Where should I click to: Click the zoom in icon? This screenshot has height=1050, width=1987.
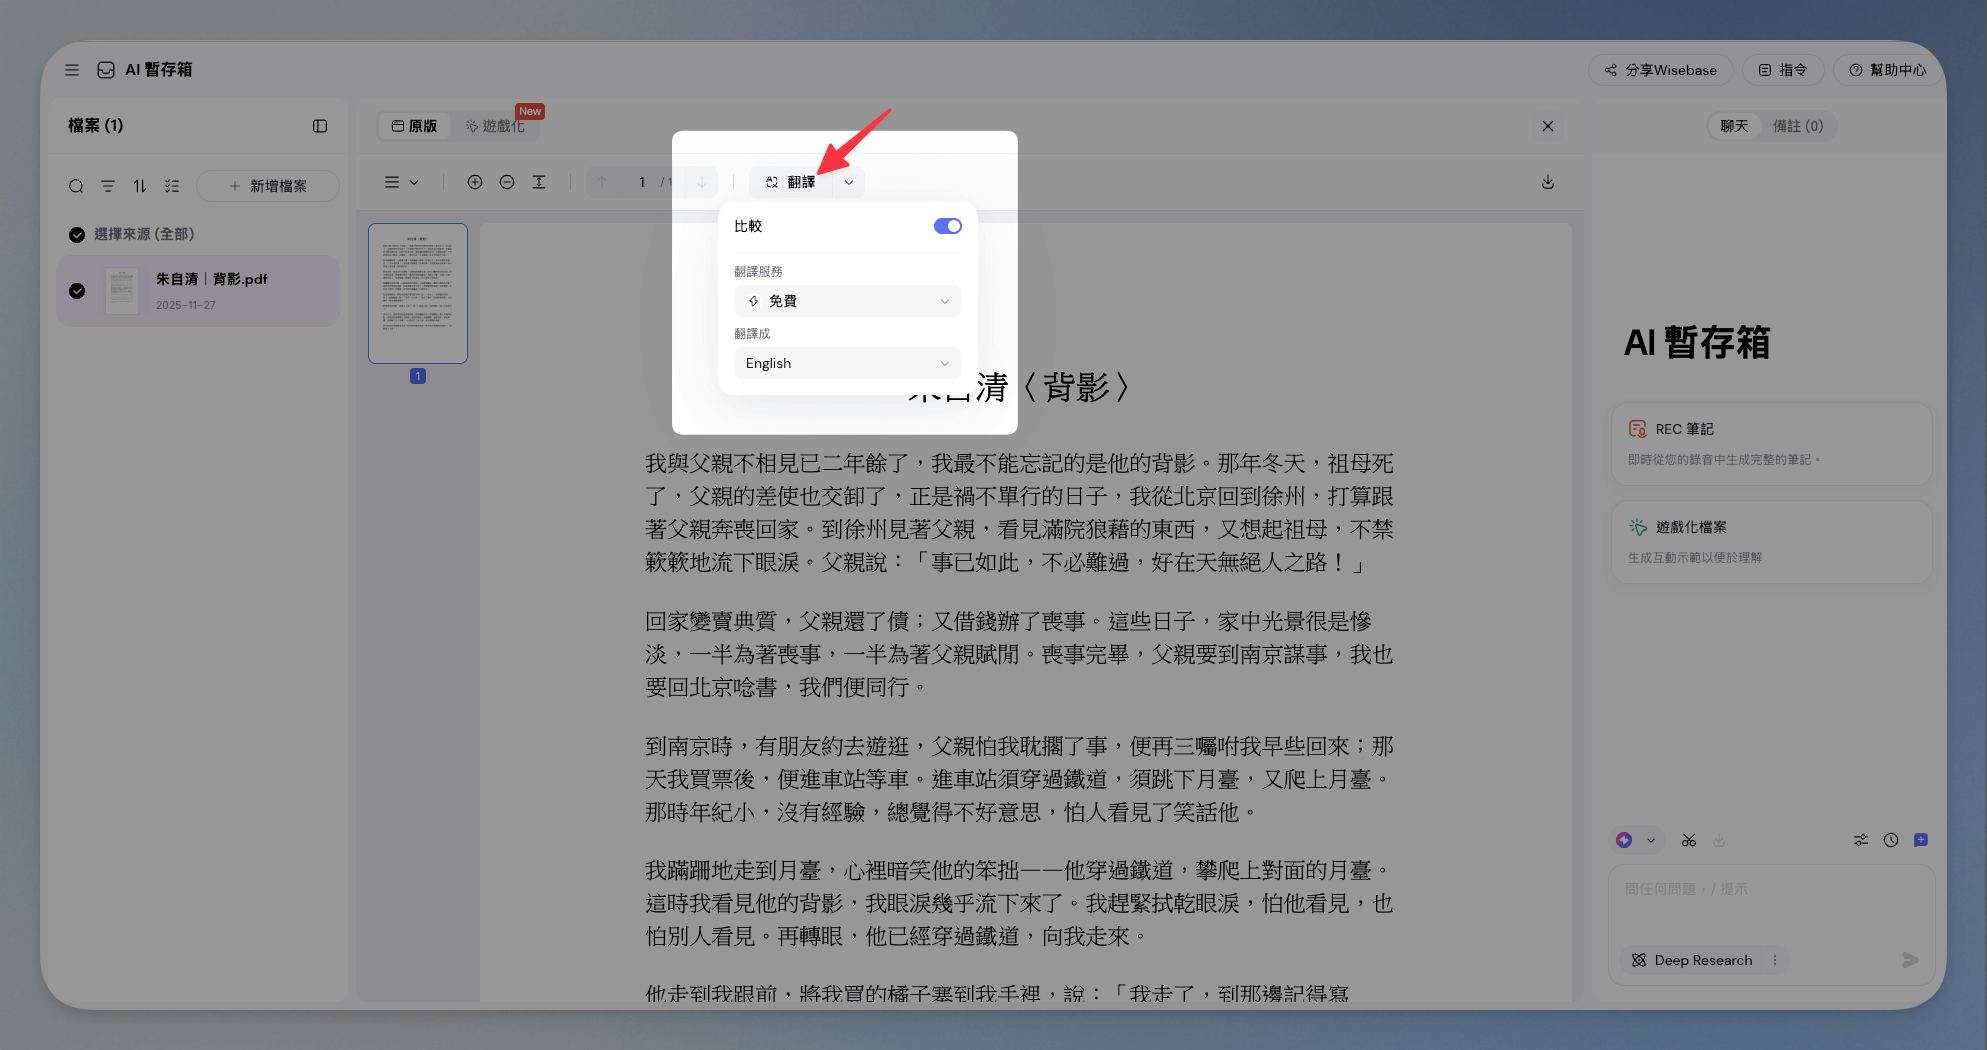point(475,182)
